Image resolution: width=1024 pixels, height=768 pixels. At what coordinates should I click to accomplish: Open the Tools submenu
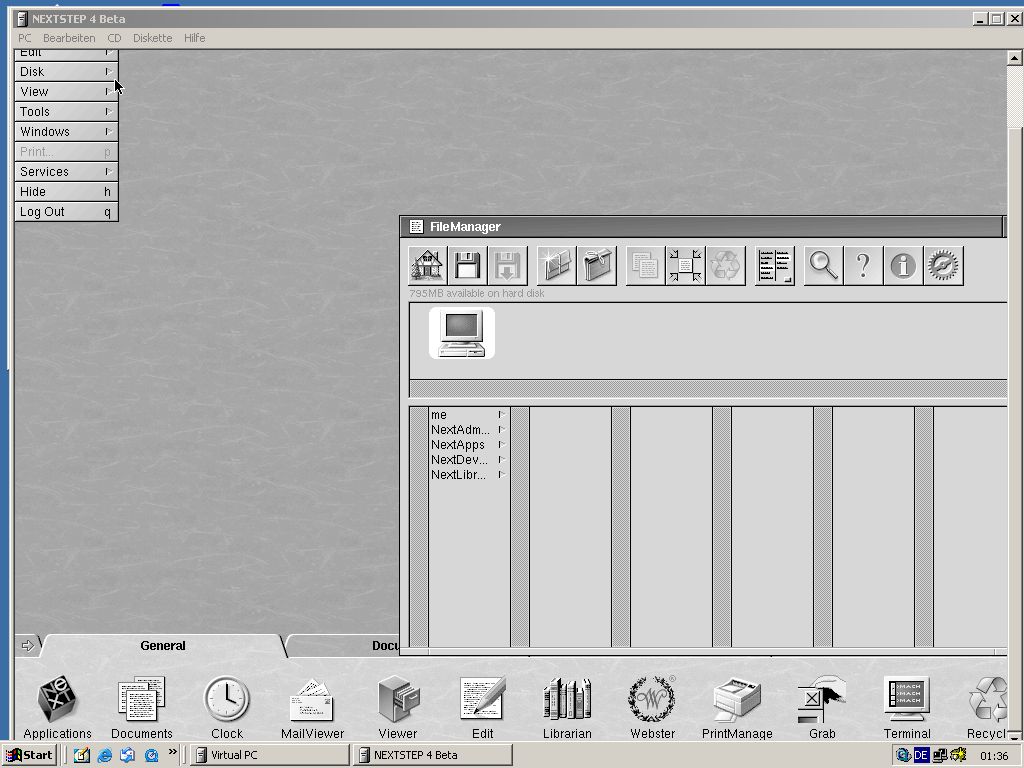66,112
